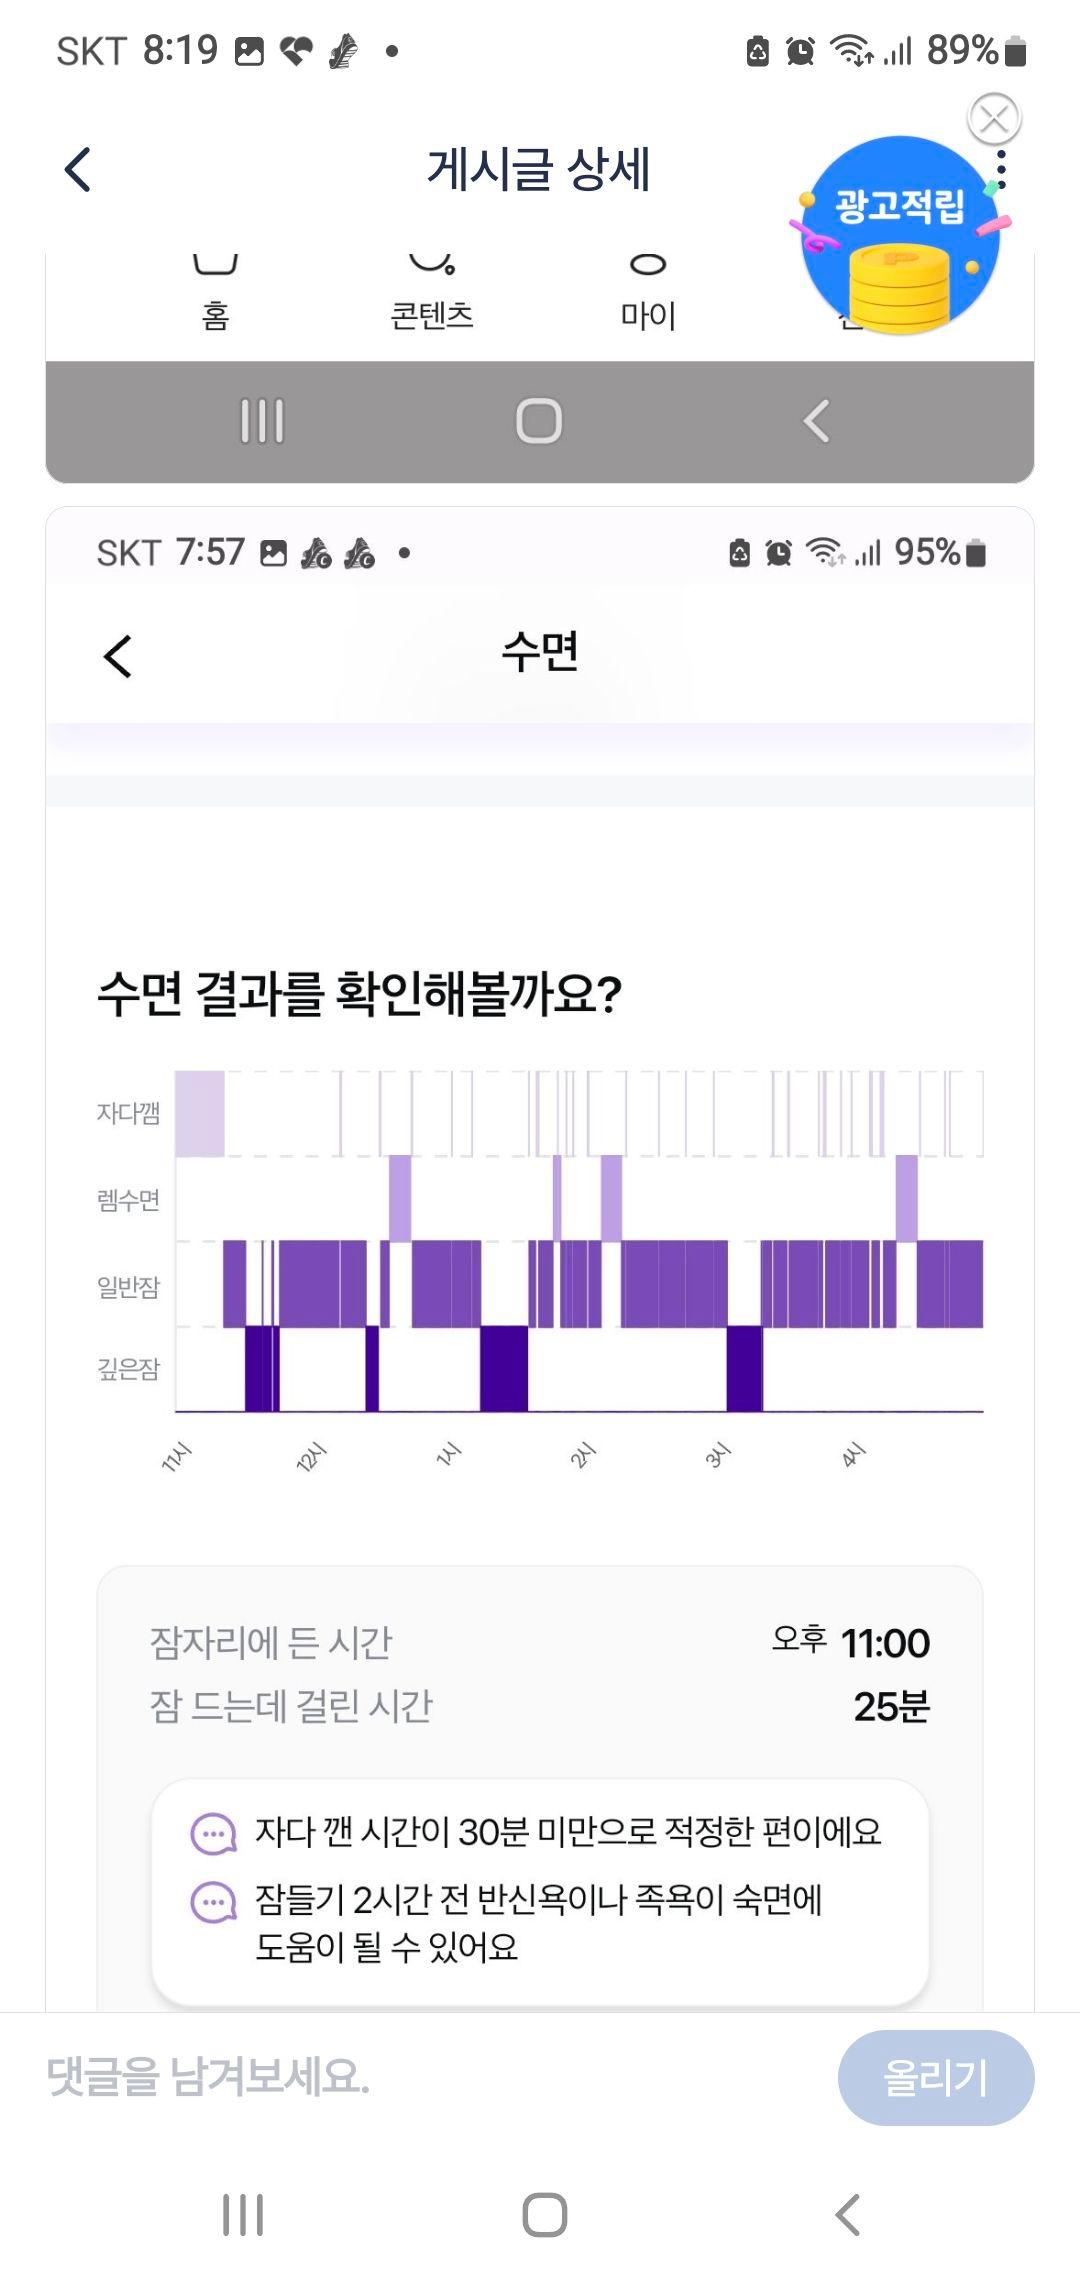Tap the 깊은잠 block near 1시
This screenshot has width=1080, height=2280.
point(504,1369)
